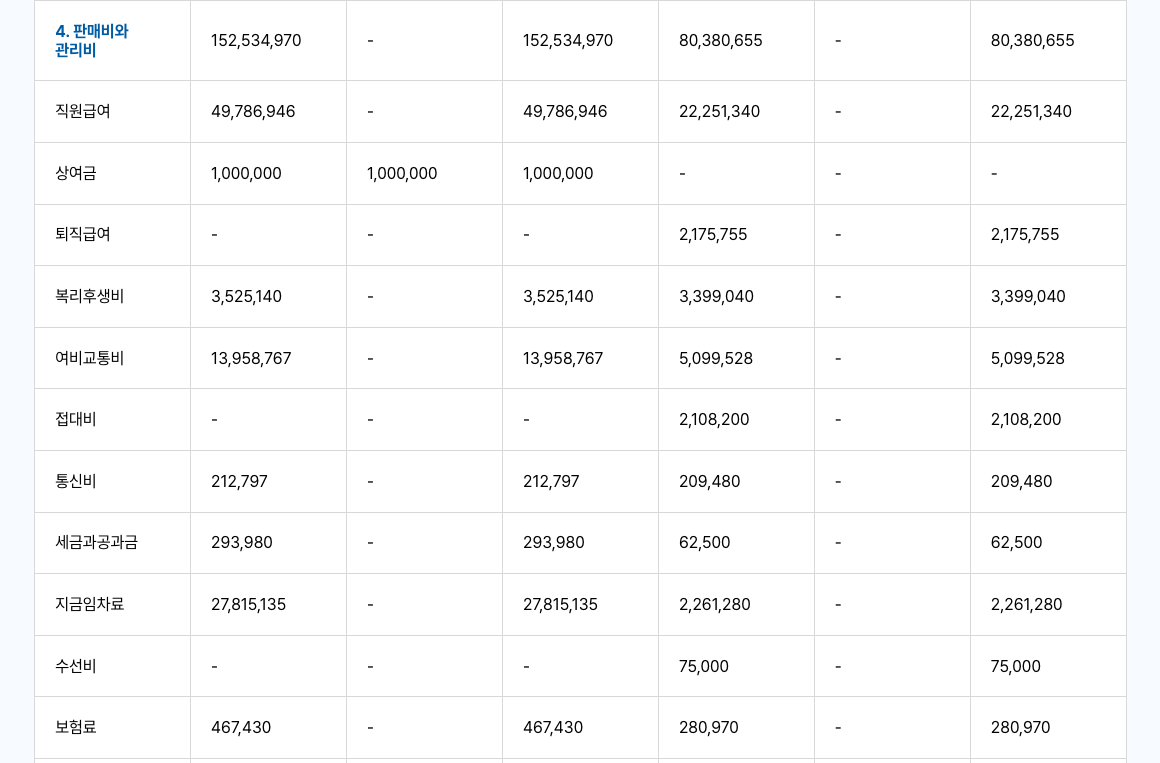Select the 접대비 row label
Screen dimensions: 1160x763
[x=76, y=419]
